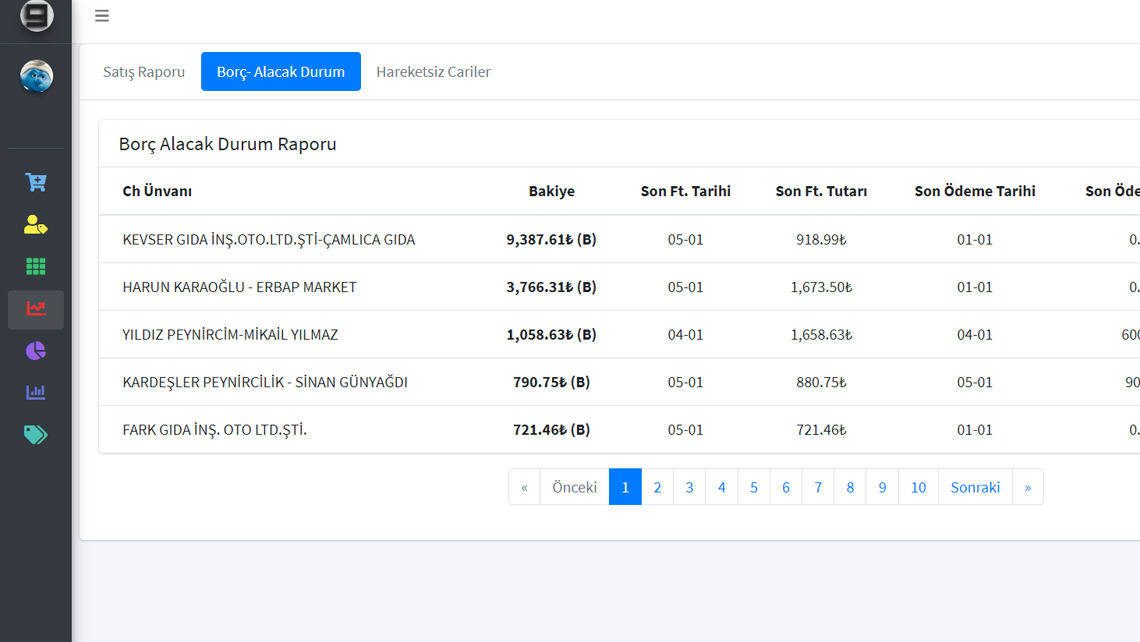Toggle sidebar with the hamburger menu icon
This screenshot has height=642, width=1140.
click(102, 16)
